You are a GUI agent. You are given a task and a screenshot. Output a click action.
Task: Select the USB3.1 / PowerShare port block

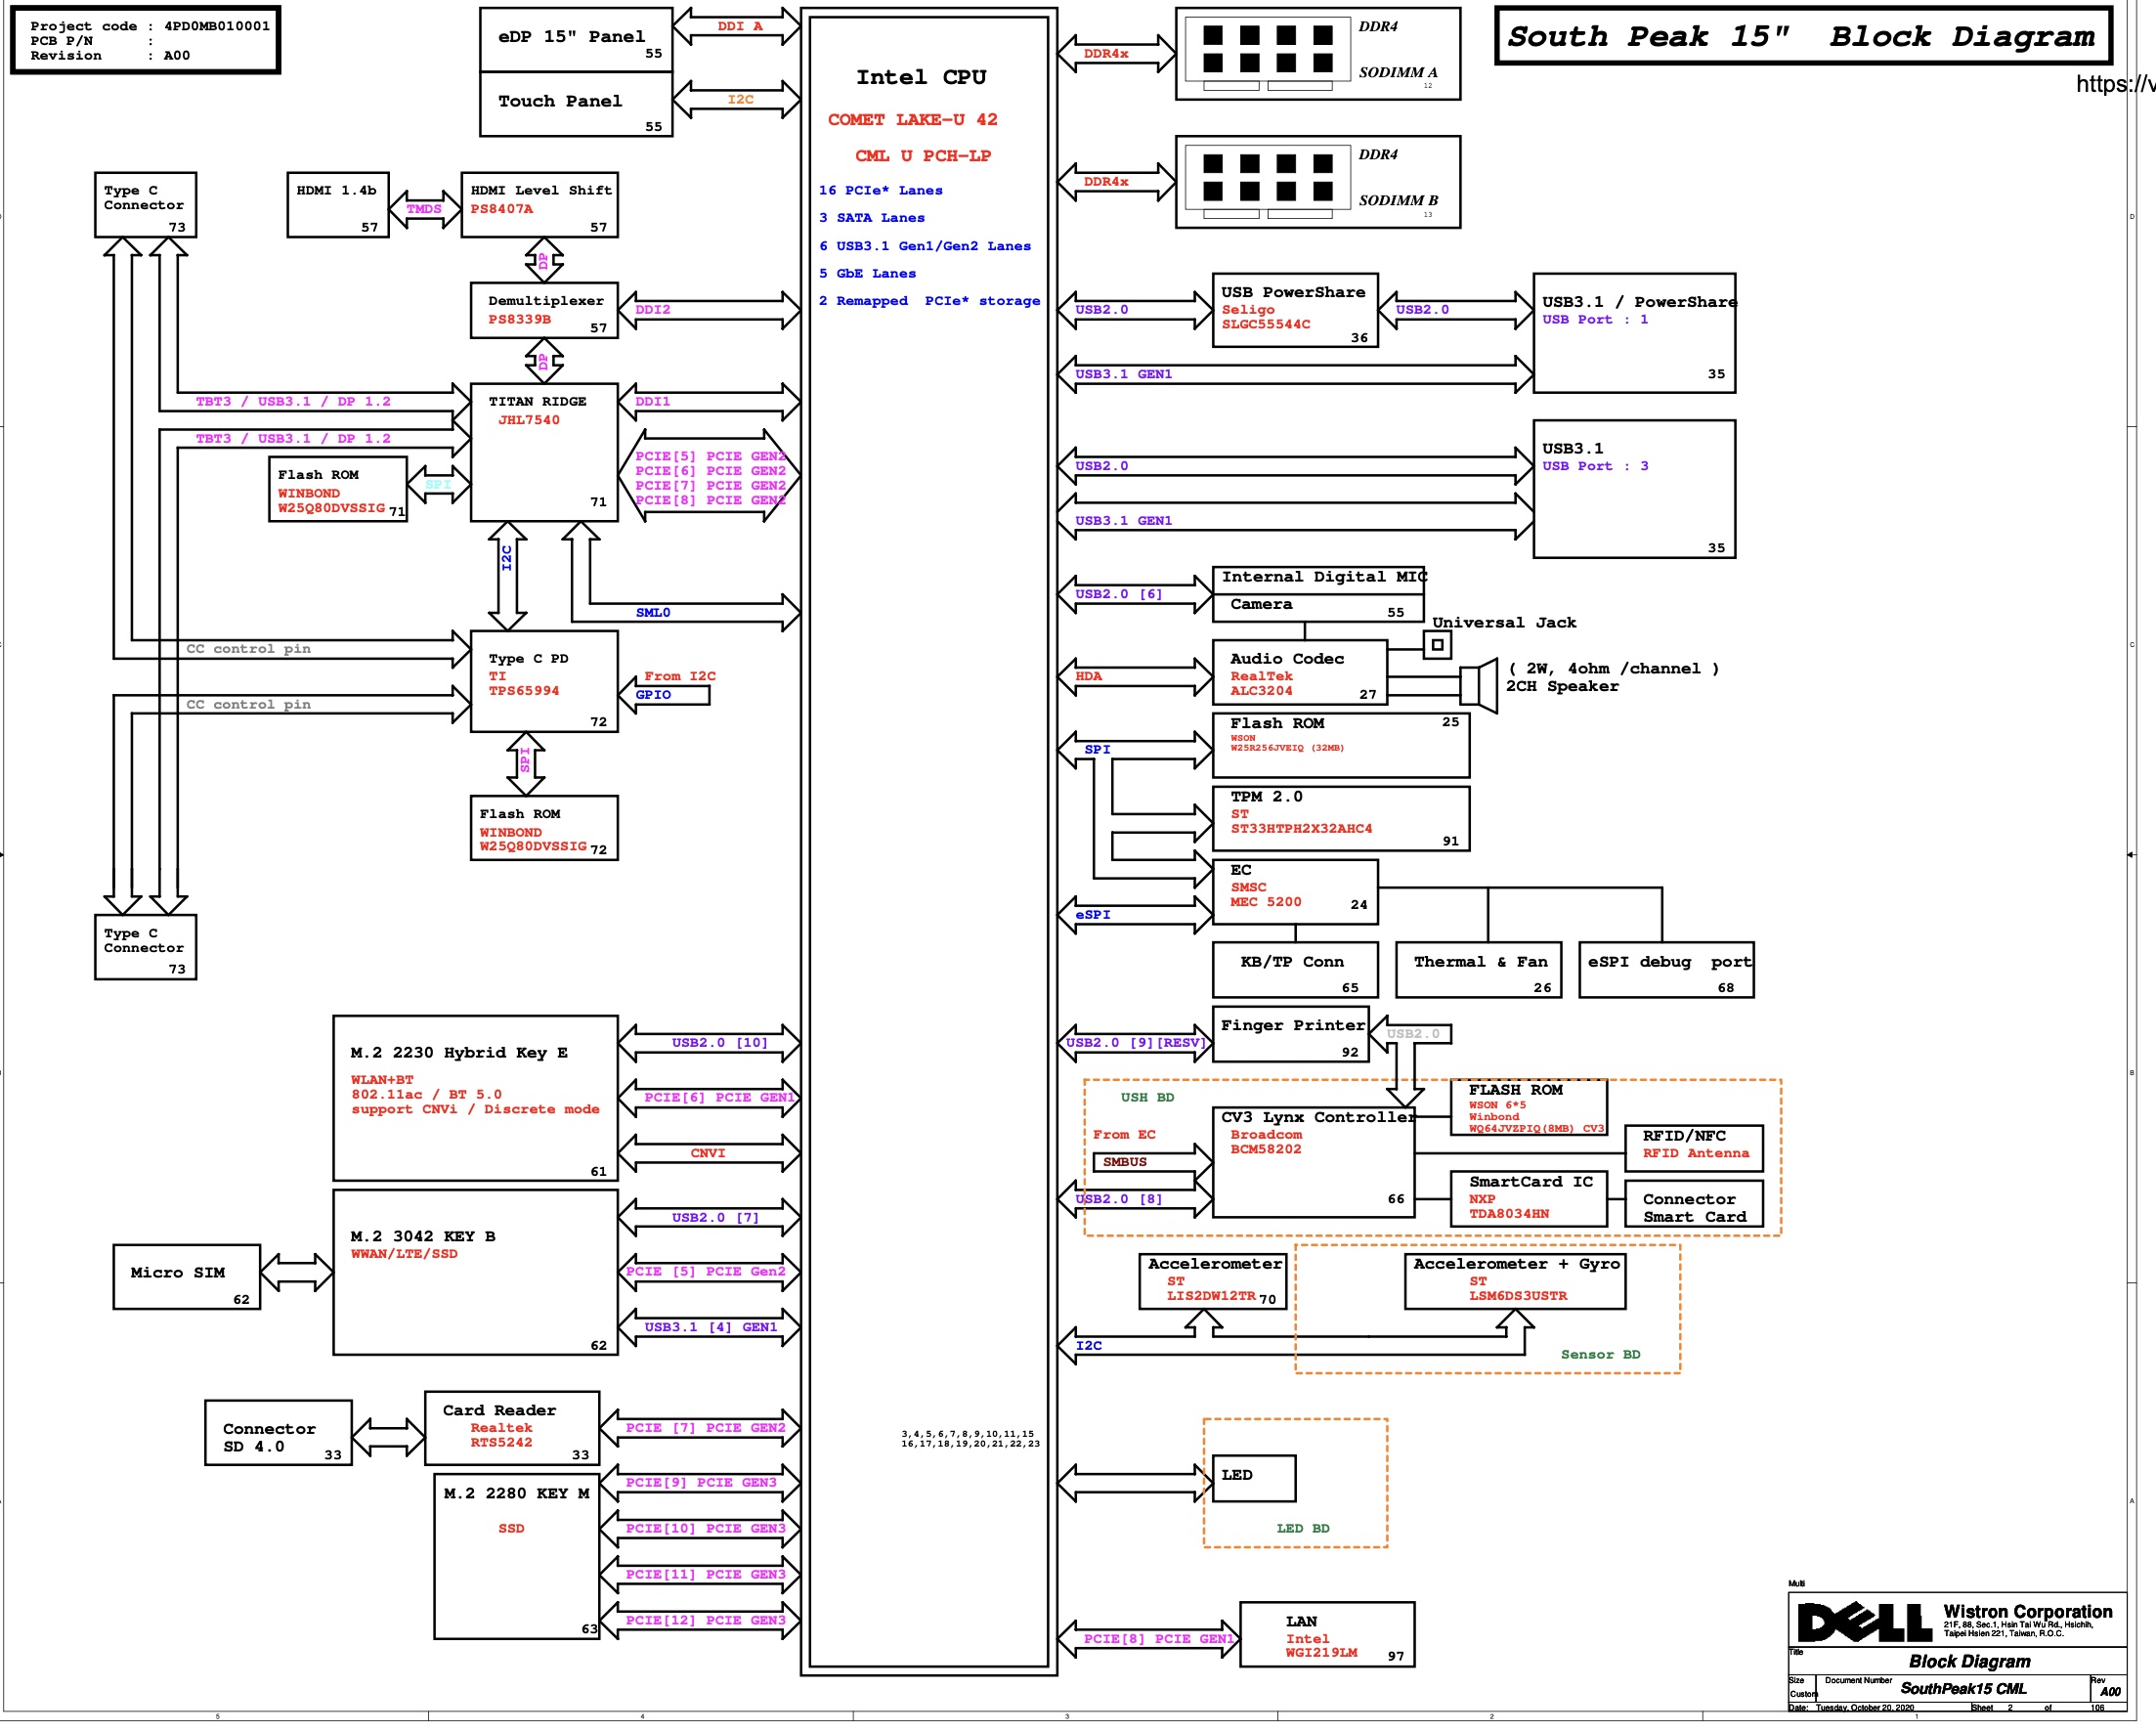1634,333
